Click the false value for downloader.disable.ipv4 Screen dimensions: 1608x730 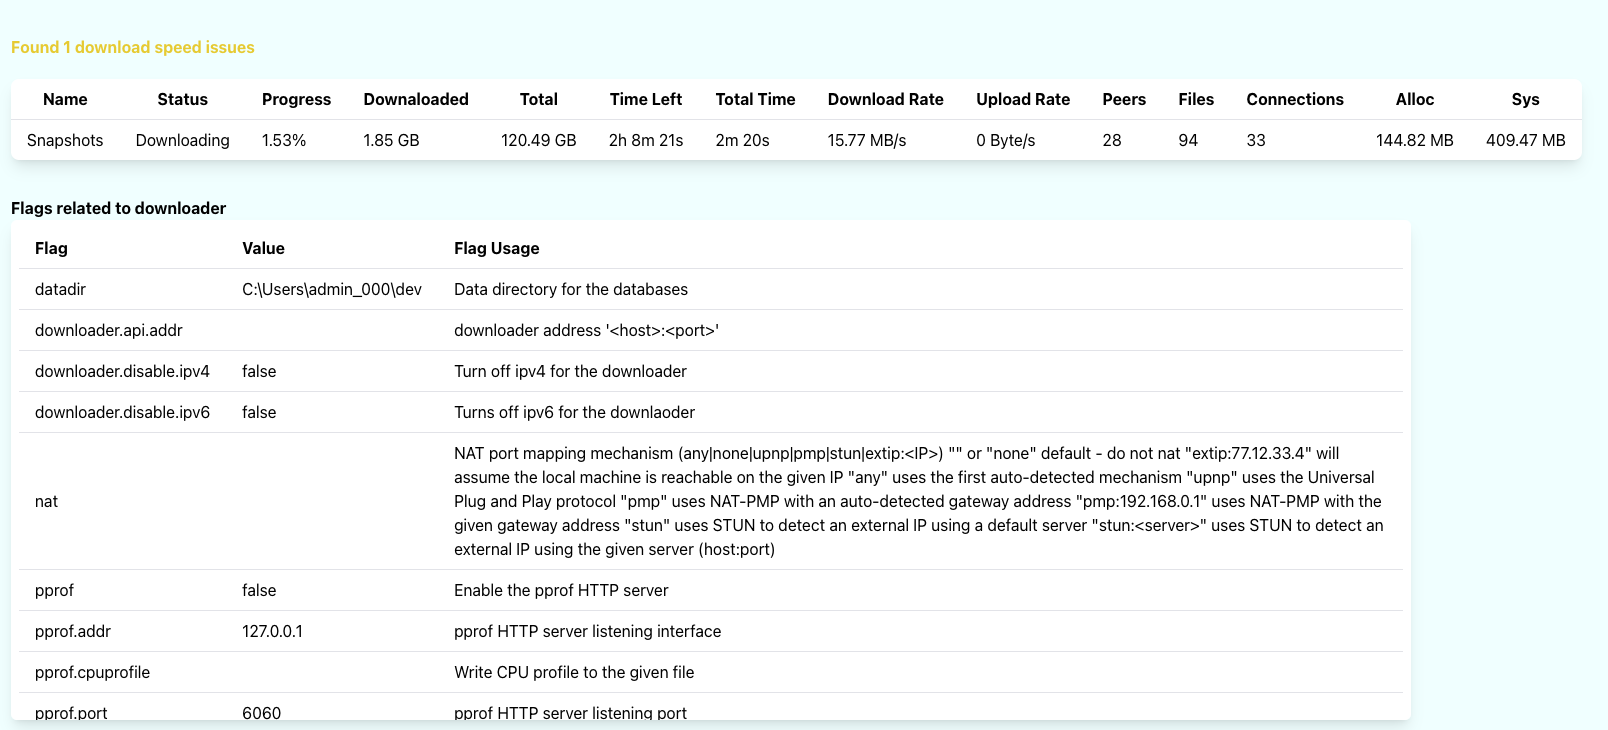(259, 371)
